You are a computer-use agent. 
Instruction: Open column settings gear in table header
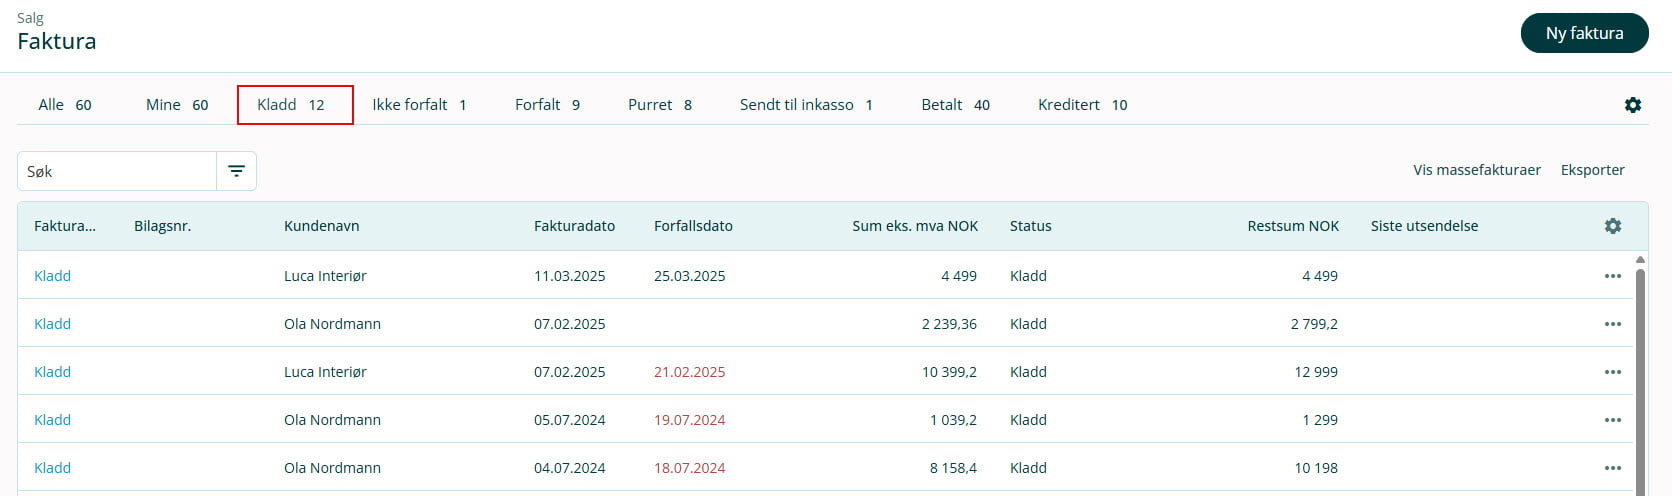click(1612, 226)
